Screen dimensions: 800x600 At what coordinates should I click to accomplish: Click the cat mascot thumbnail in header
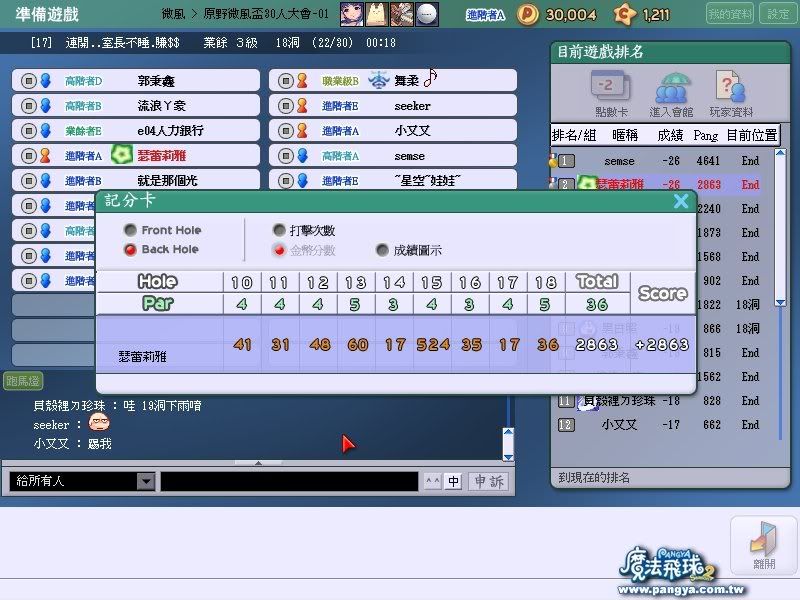point(377,14)
